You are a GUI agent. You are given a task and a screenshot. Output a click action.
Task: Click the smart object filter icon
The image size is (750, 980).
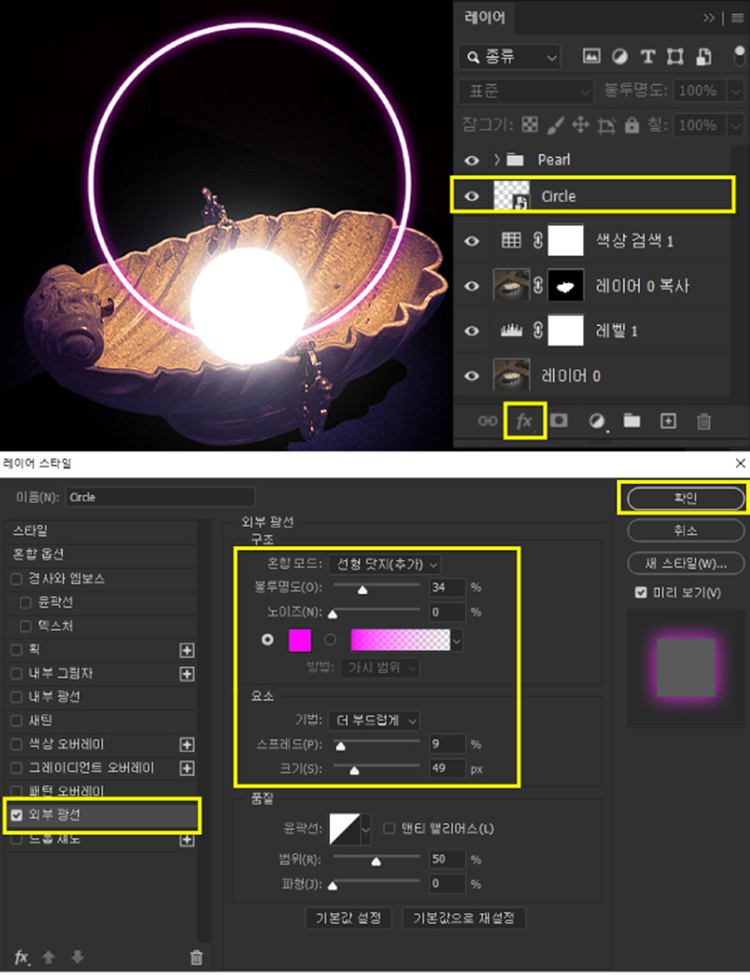click(704, 57)
